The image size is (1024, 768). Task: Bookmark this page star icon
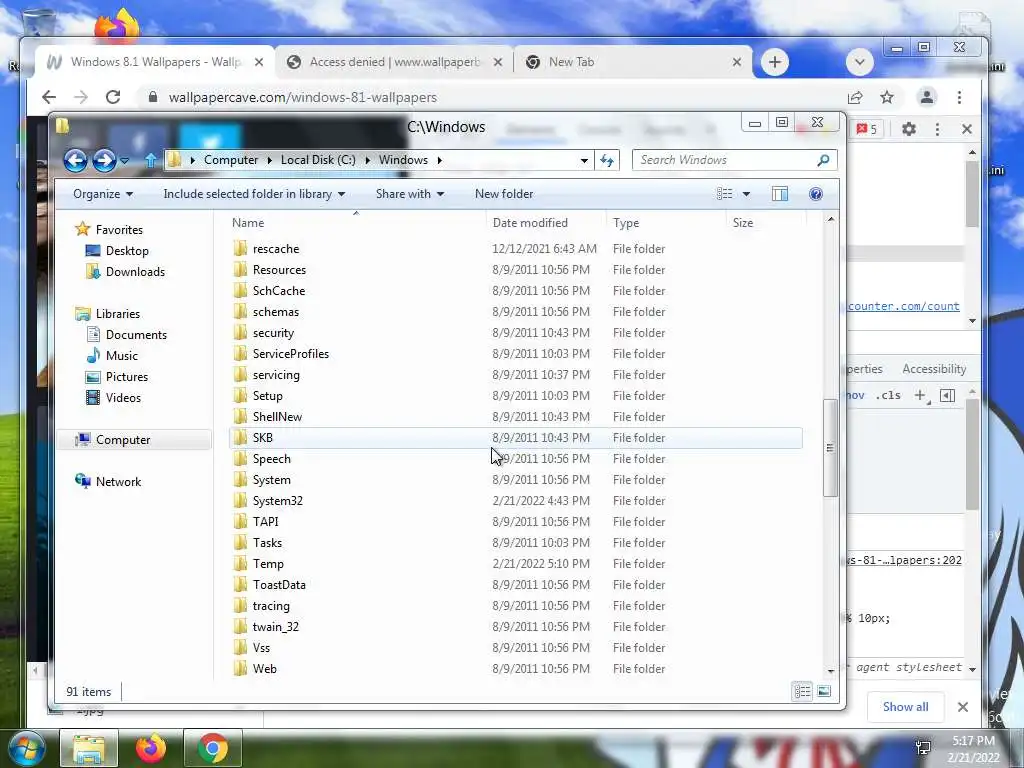pos(886,97)
